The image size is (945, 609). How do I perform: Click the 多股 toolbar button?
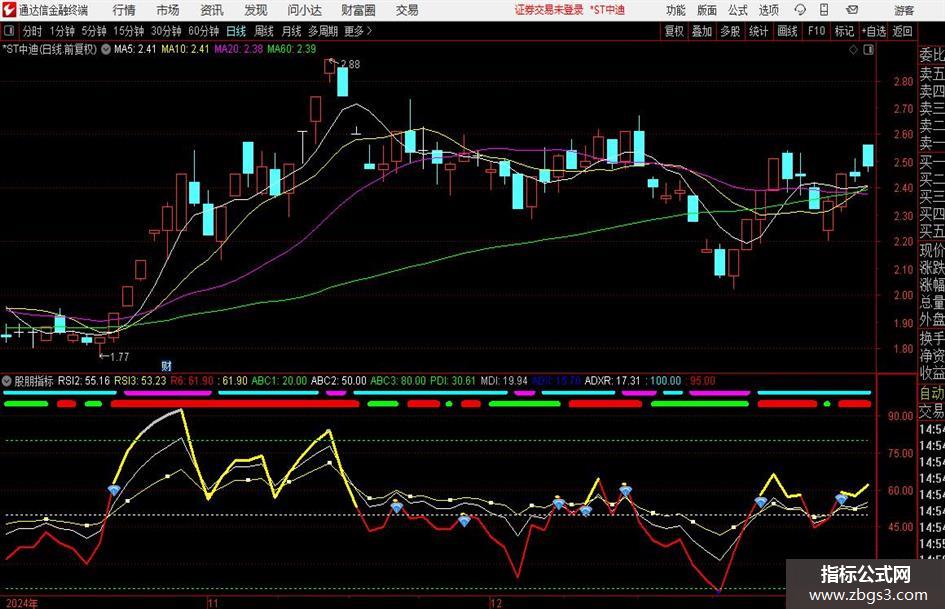click(730, 31)
